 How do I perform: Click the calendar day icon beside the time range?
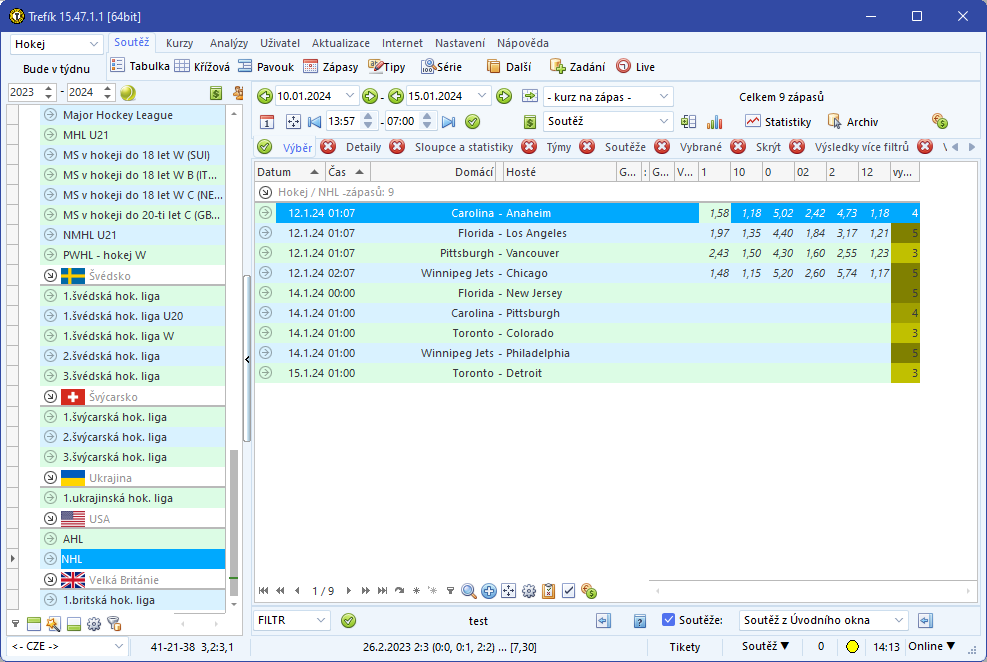coord(267,121)
